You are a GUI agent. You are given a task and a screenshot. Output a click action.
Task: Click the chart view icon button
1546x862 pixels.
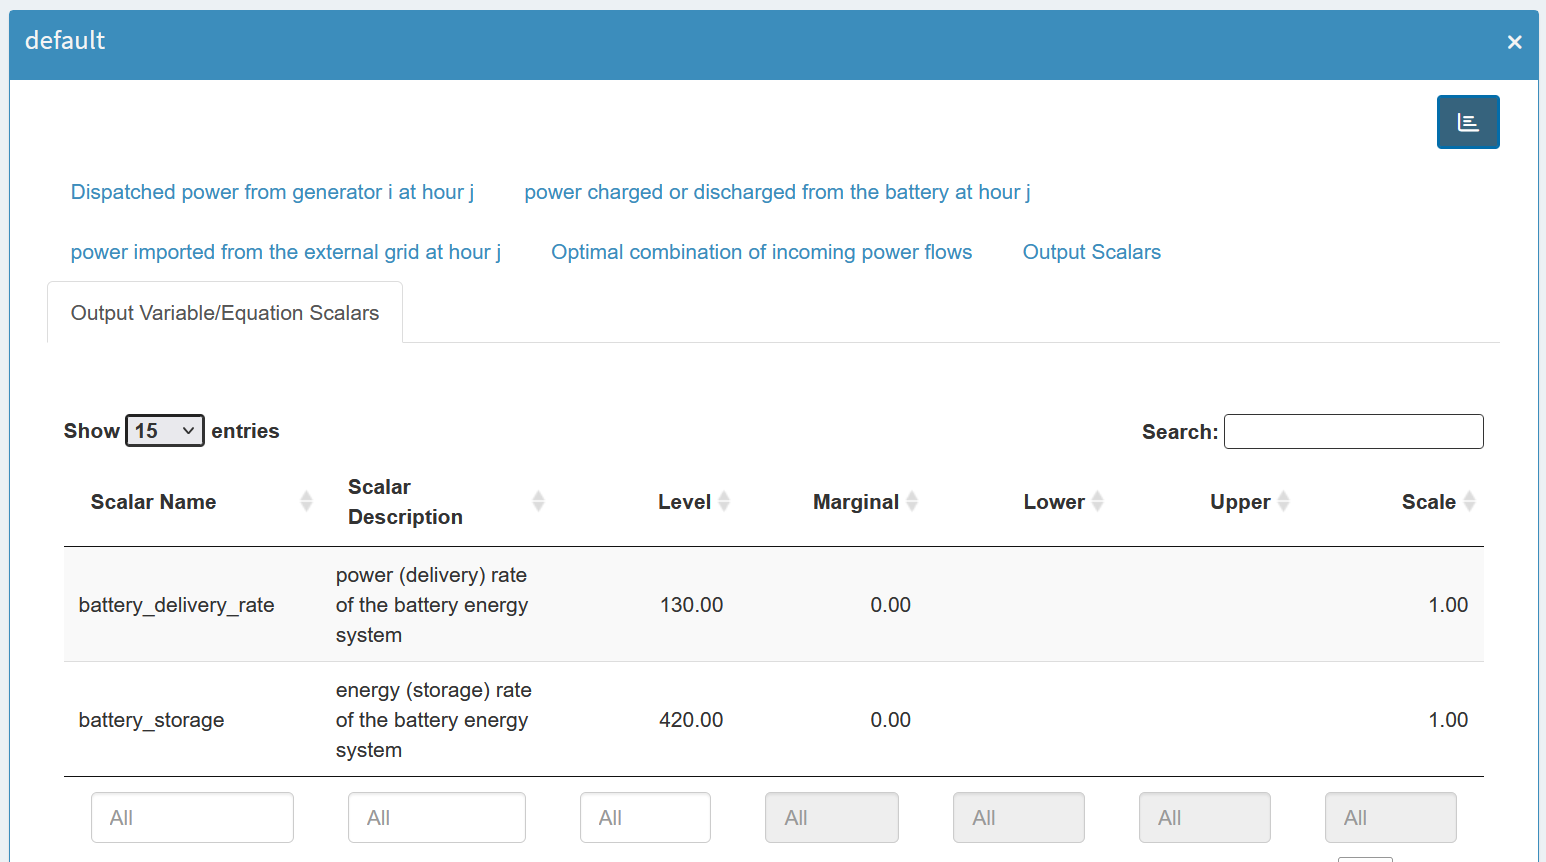coord(1467,122)
